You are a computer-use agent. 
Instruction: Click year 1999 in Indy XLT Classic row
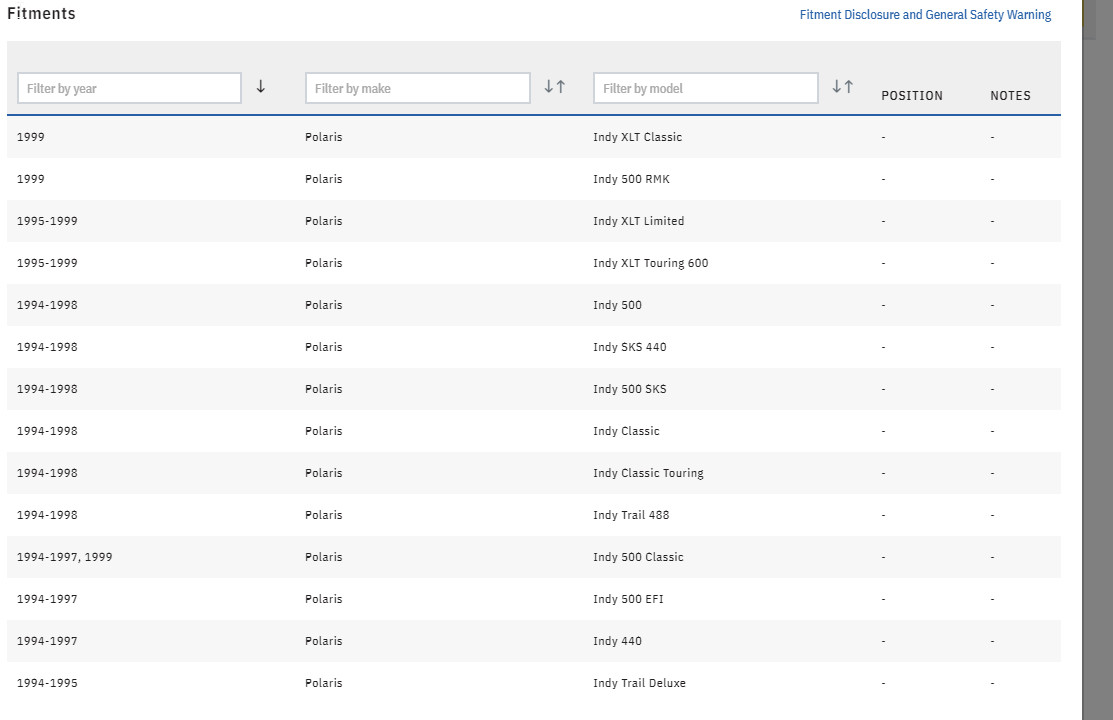(31, 137)
